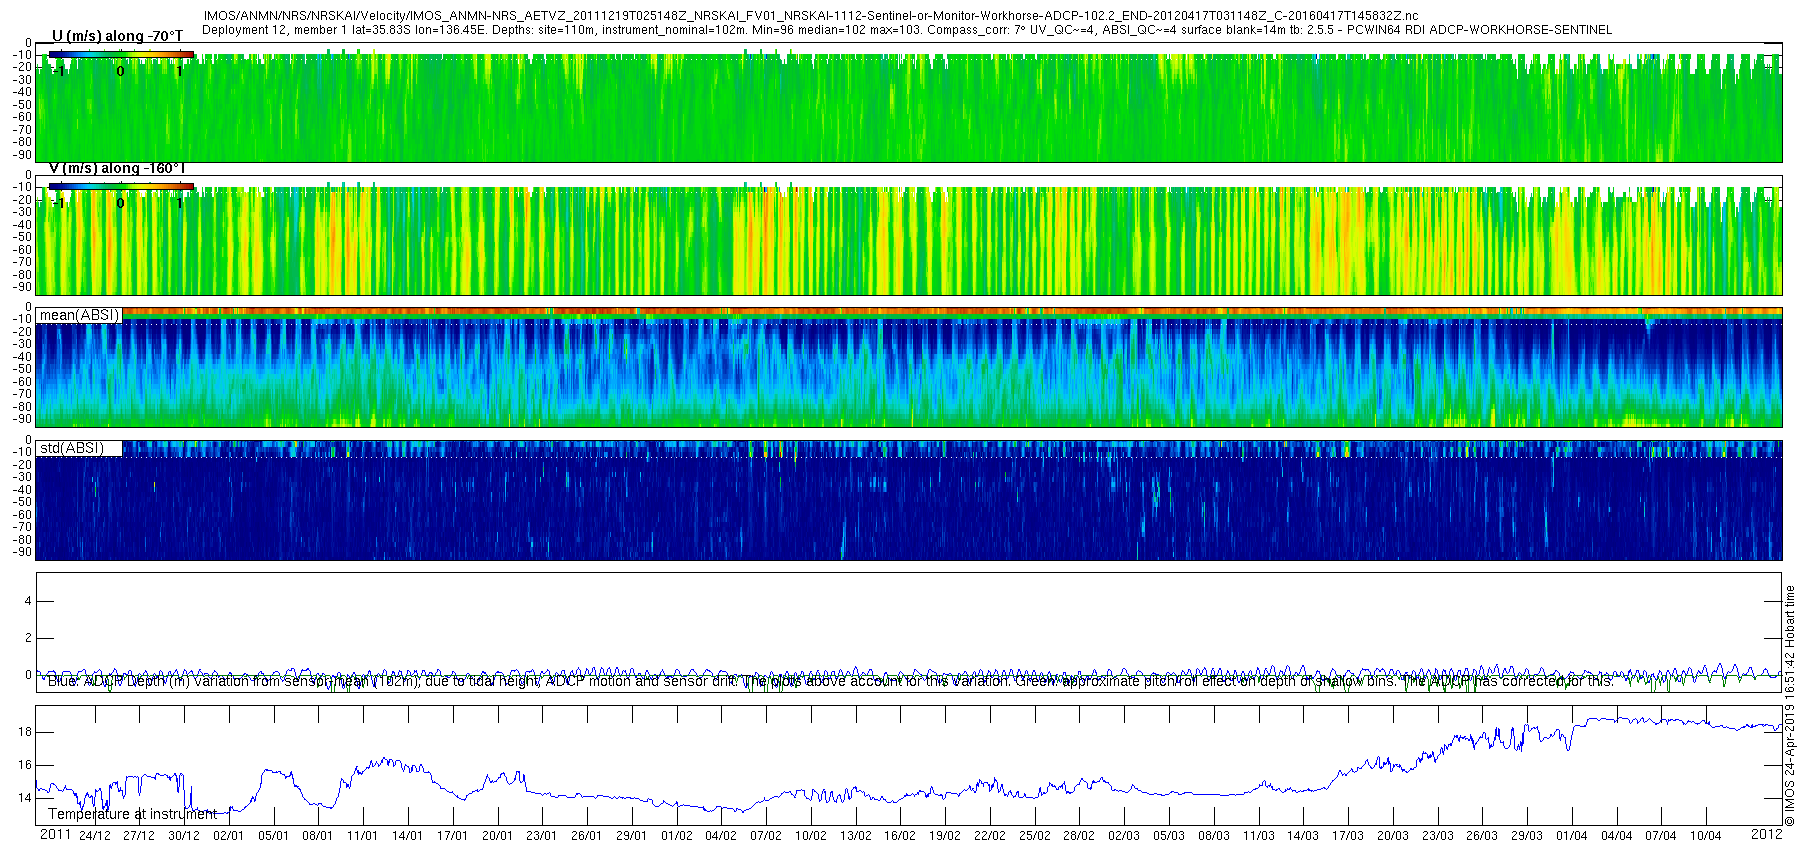Click the '17/03' date tick label
Screen dimensions: 1800x850
click(x=1348, y=836)
